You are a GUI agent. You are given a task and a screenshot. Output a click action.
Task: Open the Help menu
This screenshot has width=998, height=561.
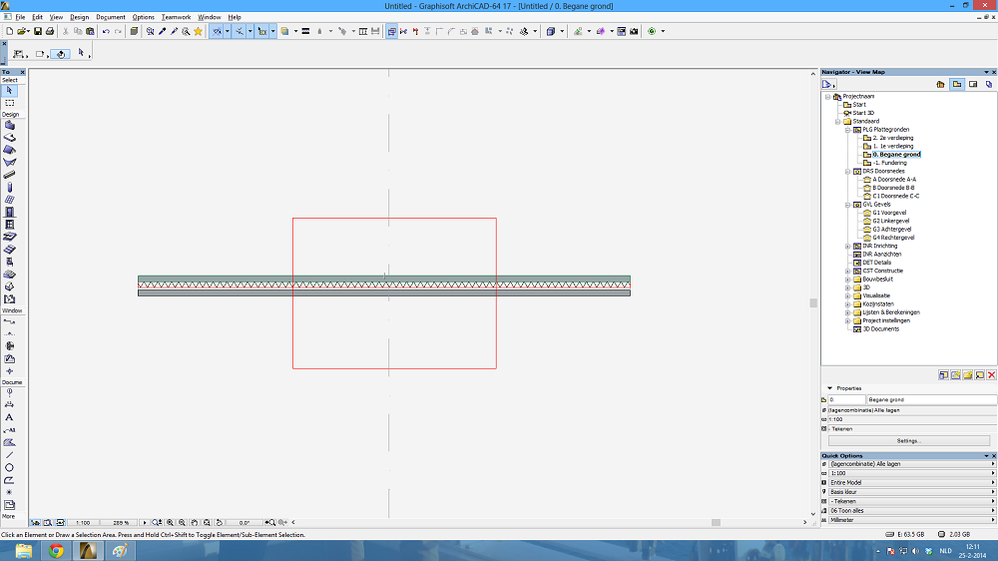coord(234,17)
